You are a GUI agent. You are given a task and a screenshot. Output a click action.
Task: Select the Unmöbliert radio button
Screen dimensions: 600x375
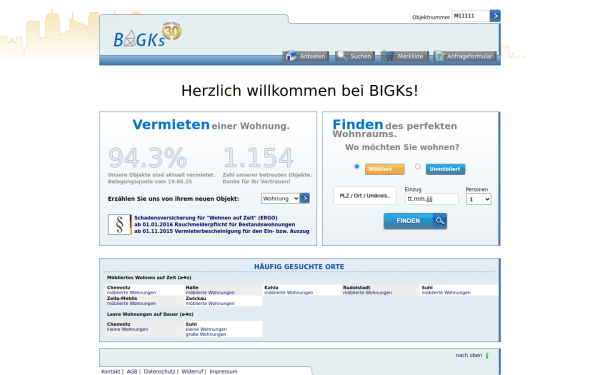[417, 166]
